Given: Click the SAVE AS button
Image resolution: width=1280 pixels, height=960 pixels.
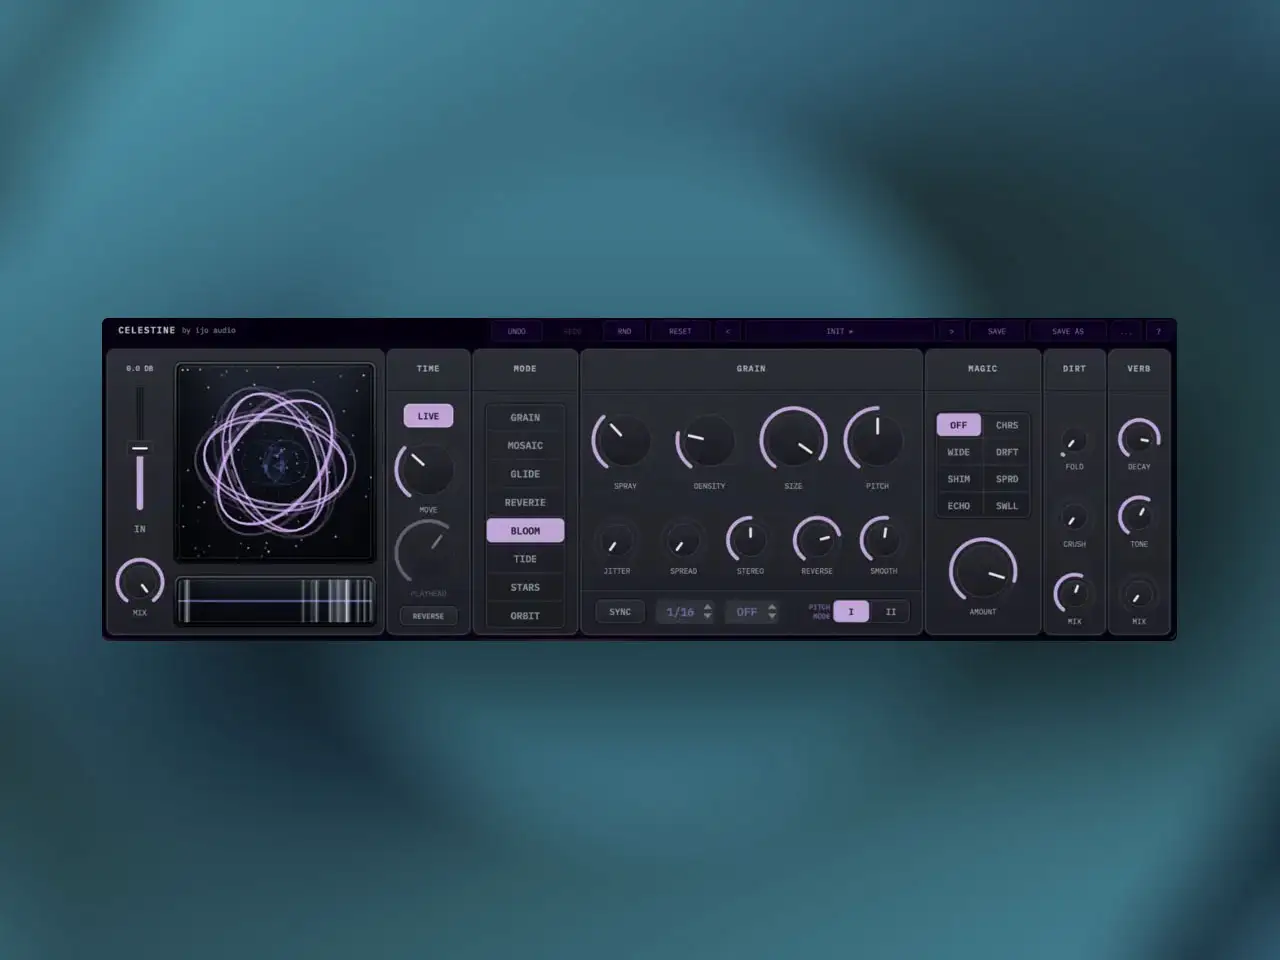Looking at the screenshot, I should pyautogui.click(x=1068, y=331).
